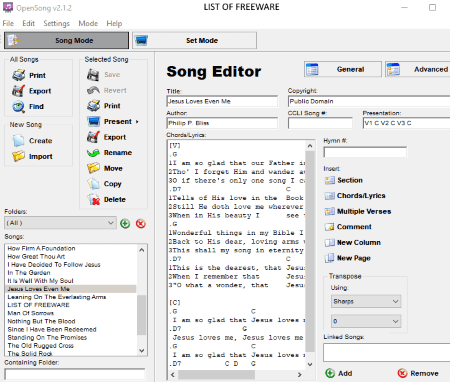Screen dimensions: 450x382
Task: Open the Advanced editor tab
Action: (x=418, y=69)
